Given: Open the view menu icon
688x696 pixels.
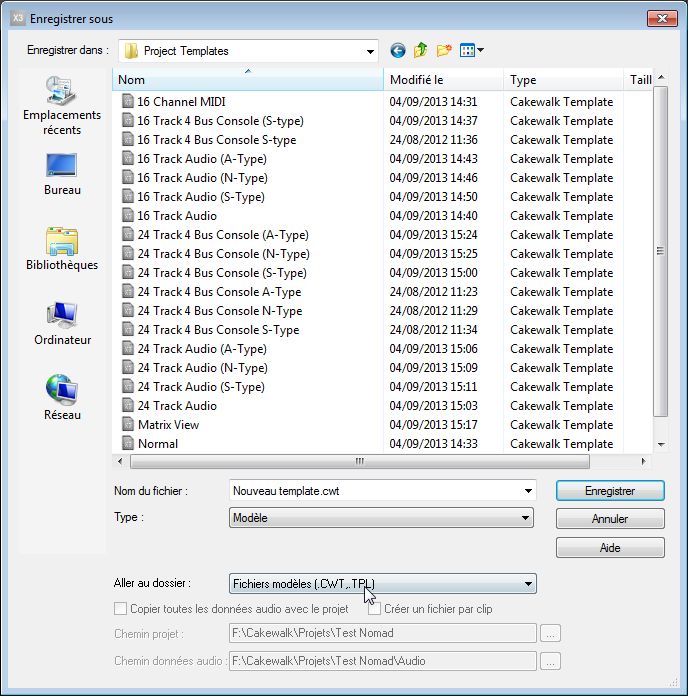Looking at the screenshot, I should [472, 51].
